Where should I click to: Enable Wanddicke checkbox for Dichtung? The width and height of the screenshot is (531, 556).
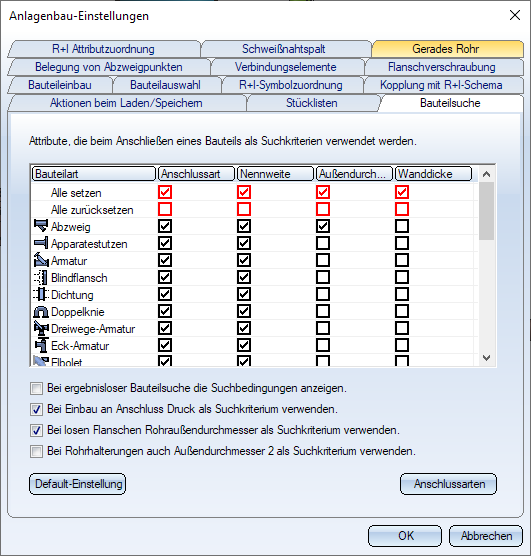(402, 294)
